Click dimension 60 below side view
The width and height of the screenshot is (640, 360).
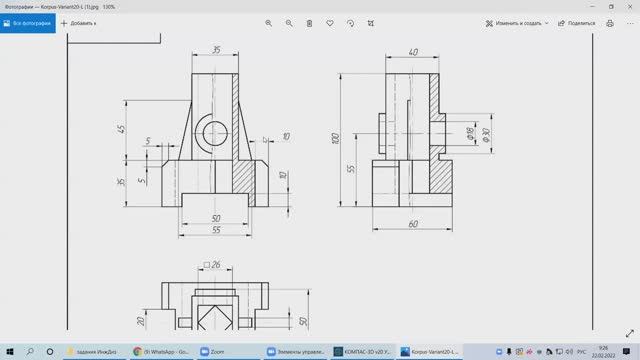pyautogui.click(x=413, y=224)
